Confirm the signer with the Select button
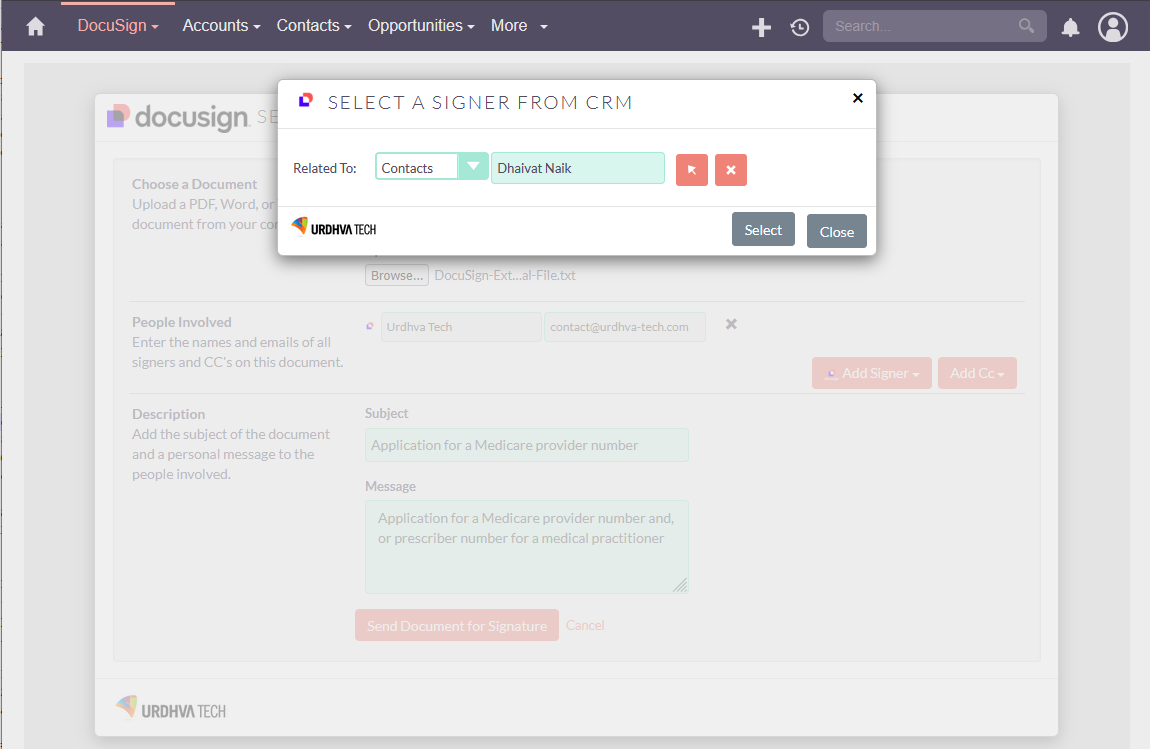 (x=763, y=229)
